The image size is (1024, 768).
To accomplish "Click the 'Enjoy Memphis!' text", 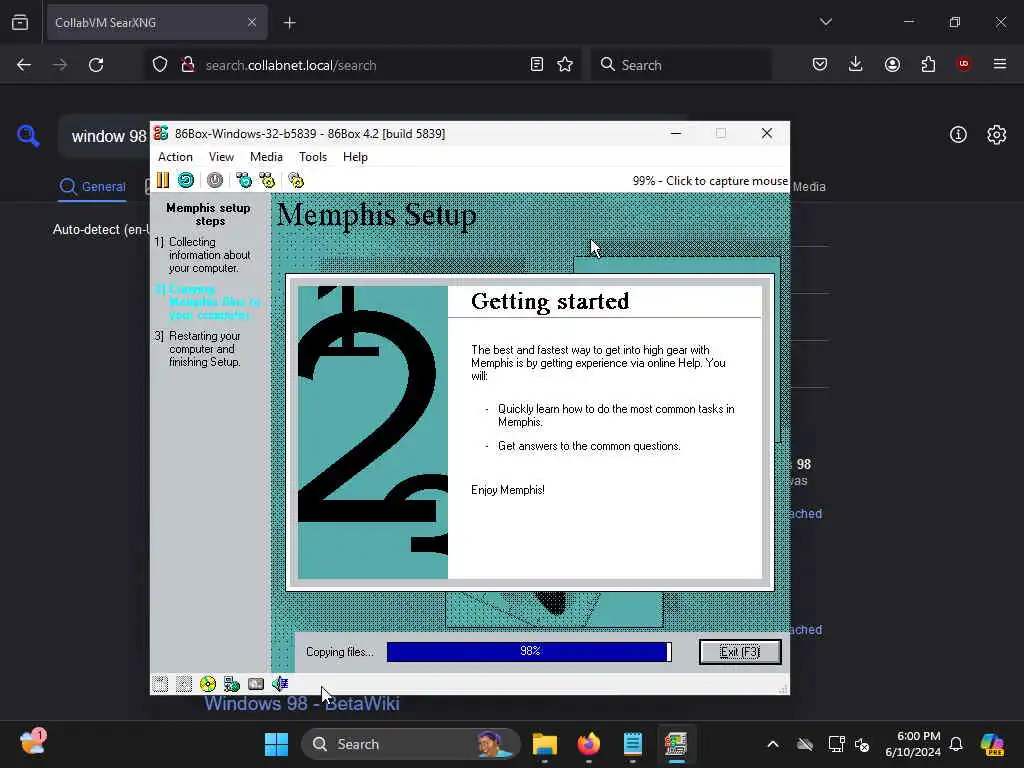I will (507, 490).
